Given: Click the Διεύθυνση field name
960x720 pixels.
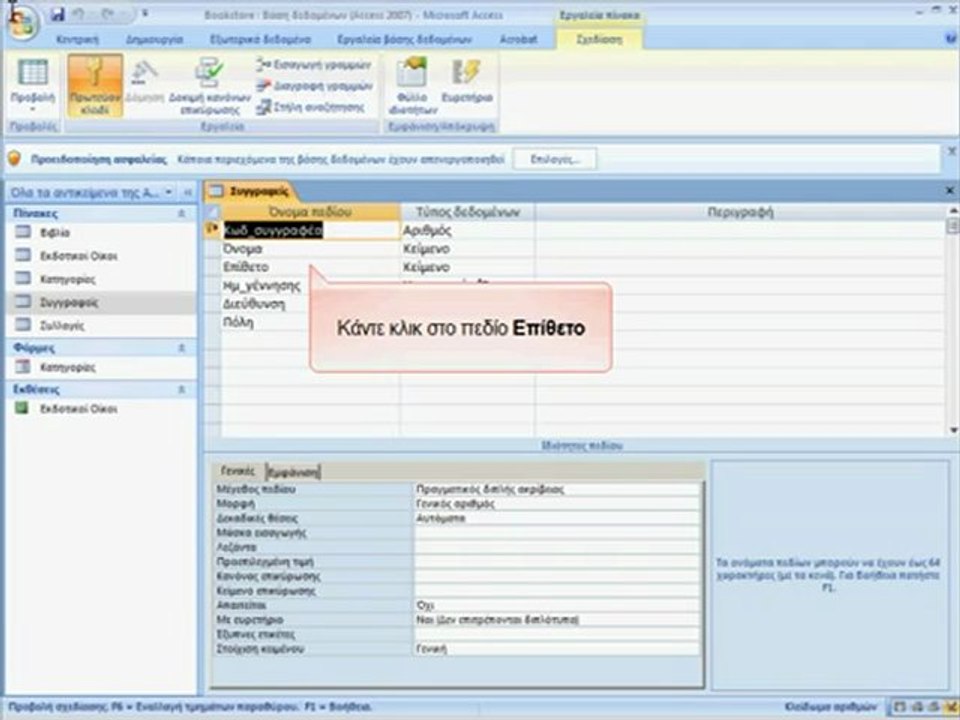Looking at the screenshot, I should coord(254,304).
